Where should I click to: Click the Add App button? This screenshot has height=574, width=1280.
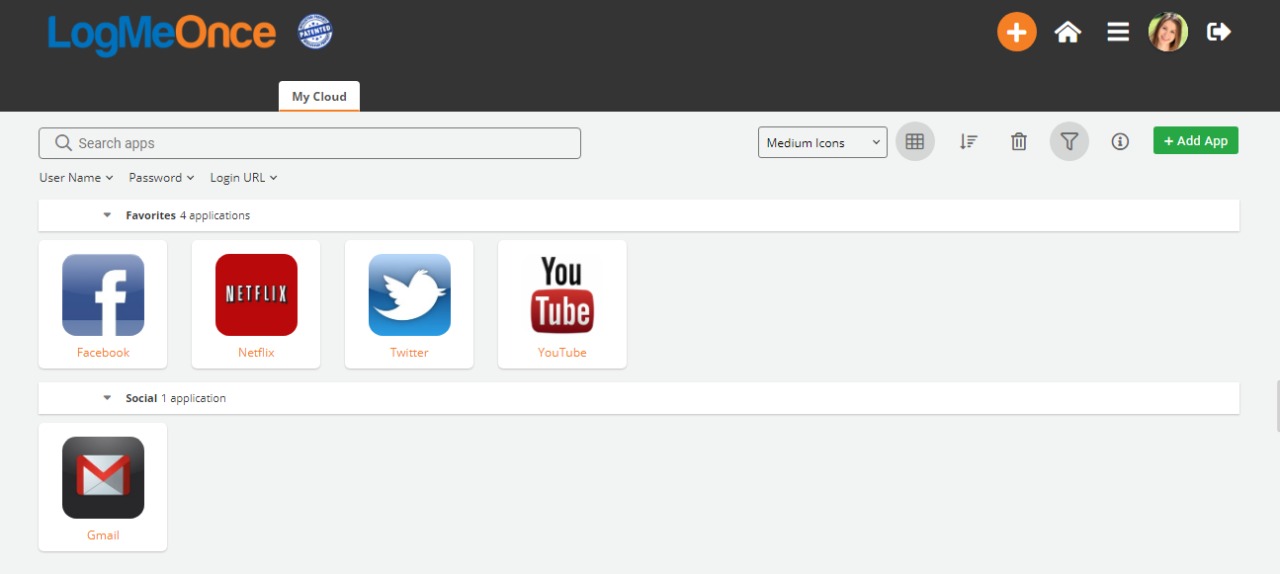point(1196,141)
